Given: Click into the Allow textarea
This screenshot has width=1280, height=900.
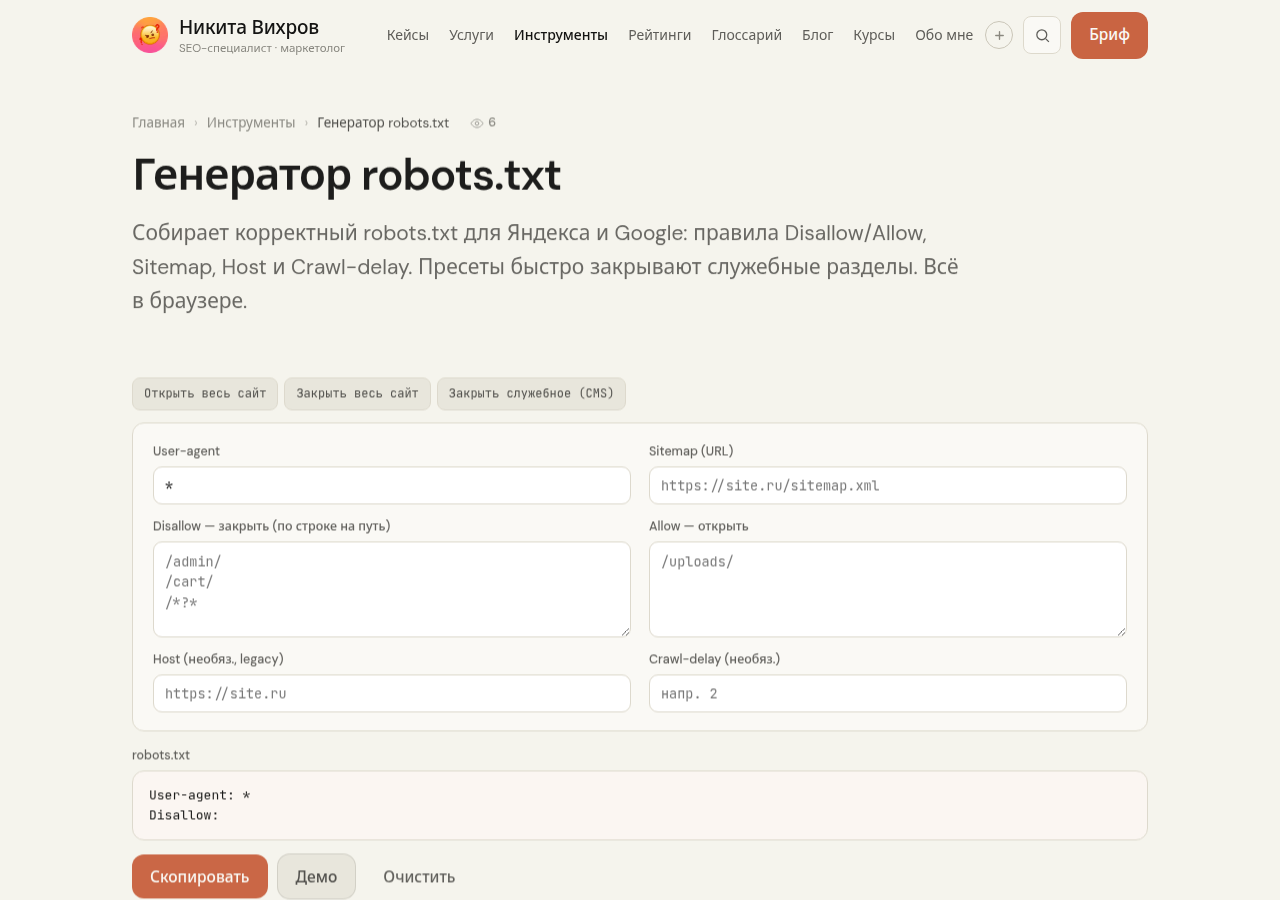Looking at the screenshot, I should tap(888, 589).
